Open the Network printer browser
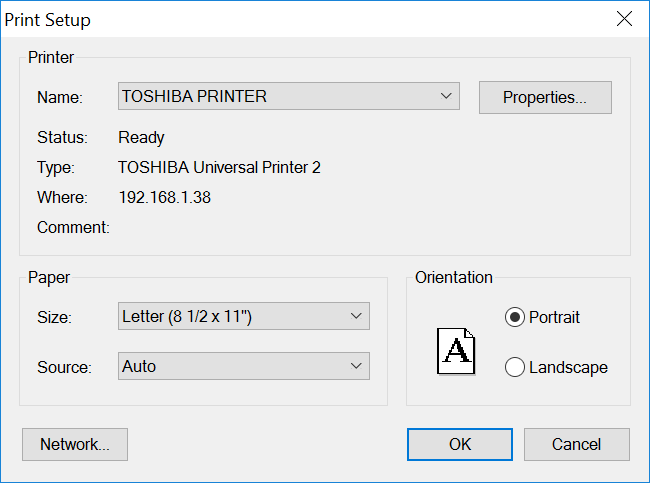 [x=75, y=444]
